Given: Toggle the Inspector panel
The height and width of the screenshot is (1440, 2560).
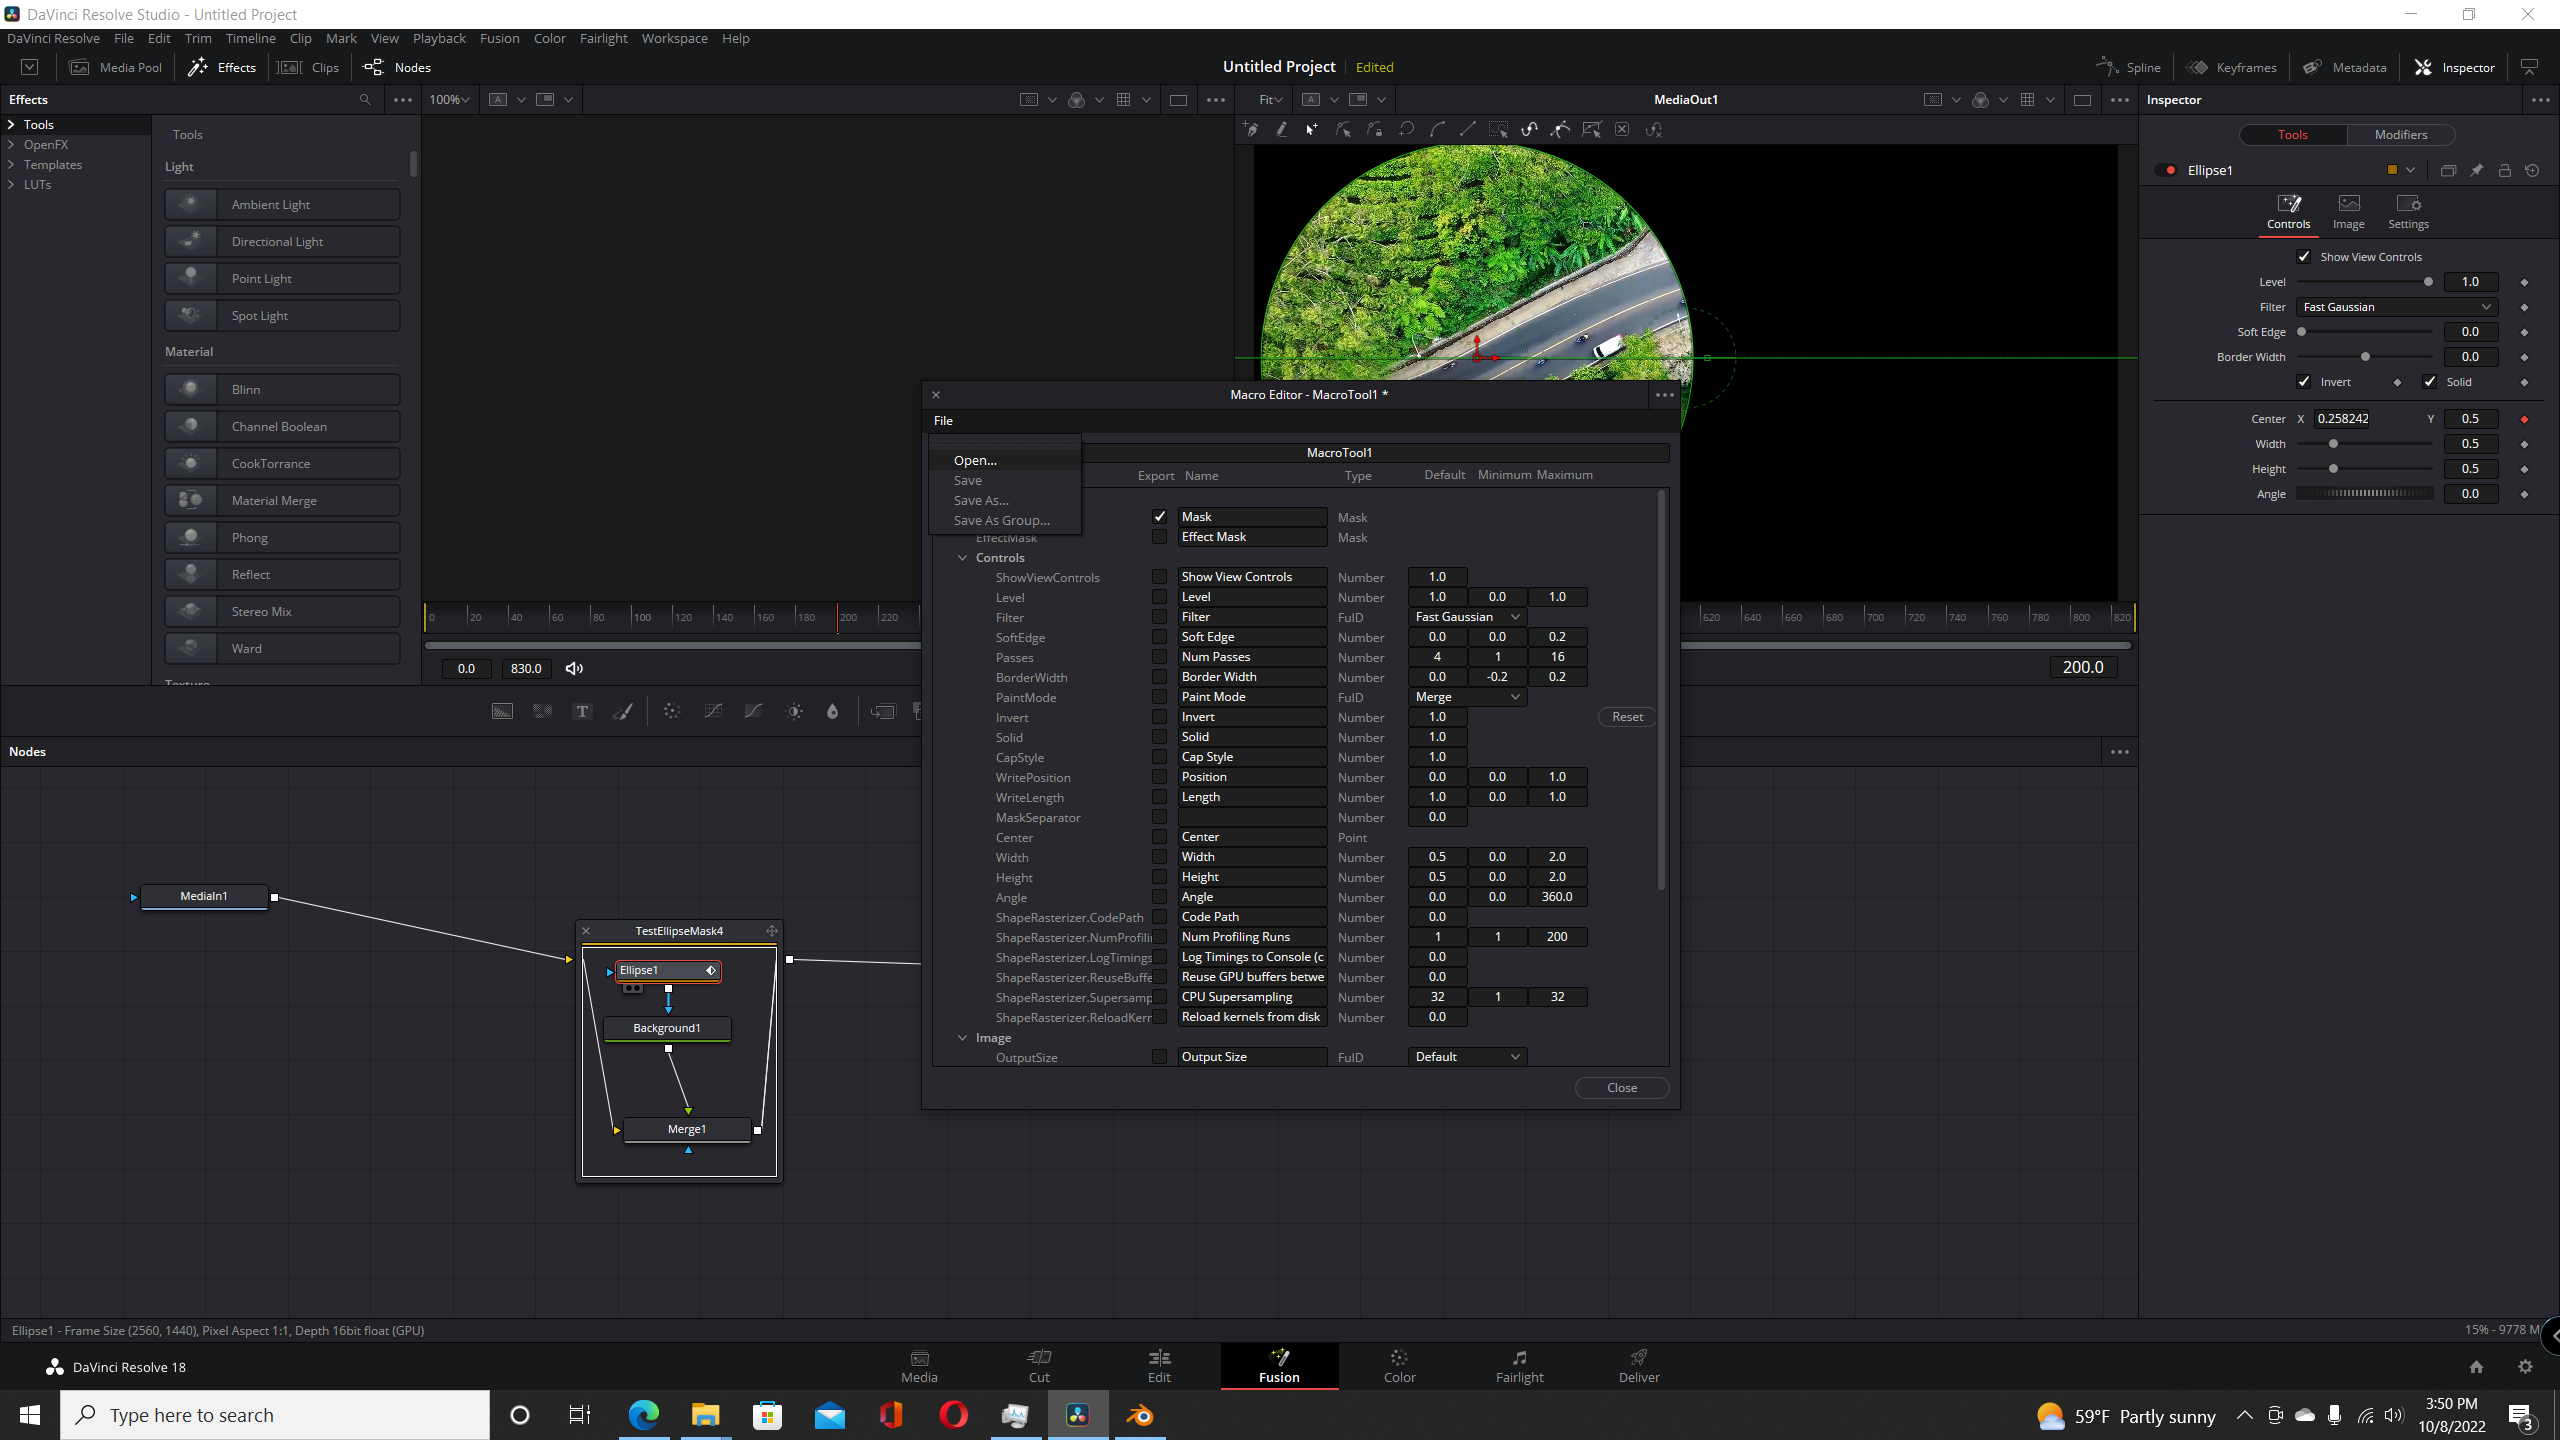Looking at the screenshot, I should 2455,67.
